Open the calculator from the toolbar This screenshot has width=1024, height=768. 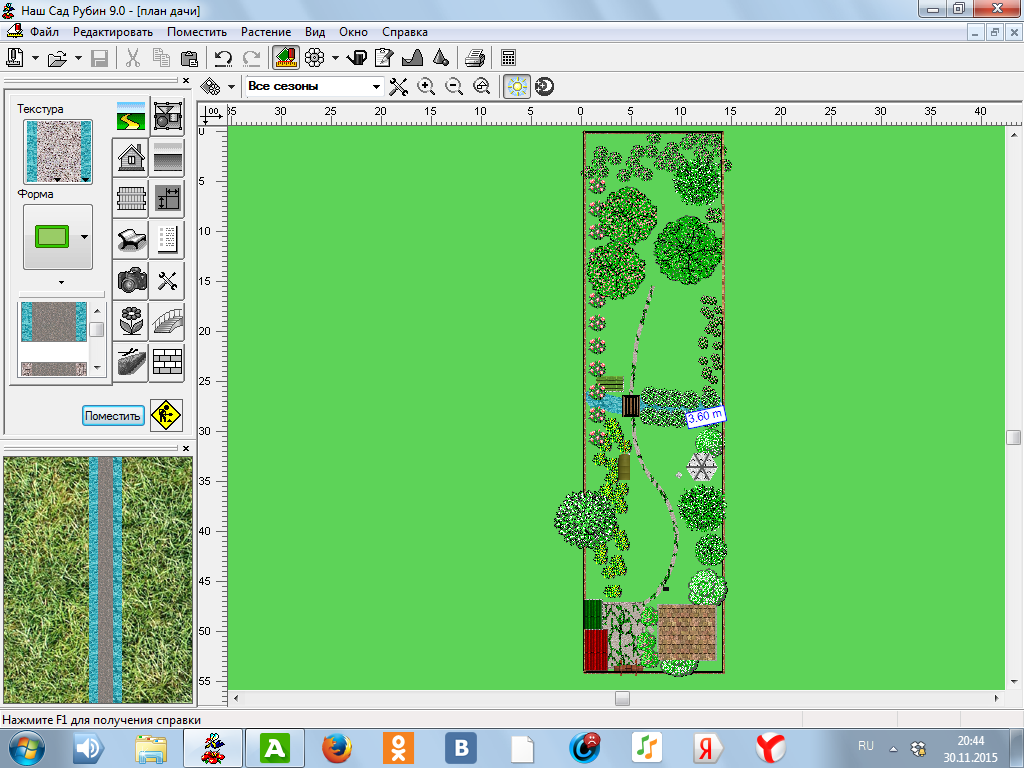[509, 58]
